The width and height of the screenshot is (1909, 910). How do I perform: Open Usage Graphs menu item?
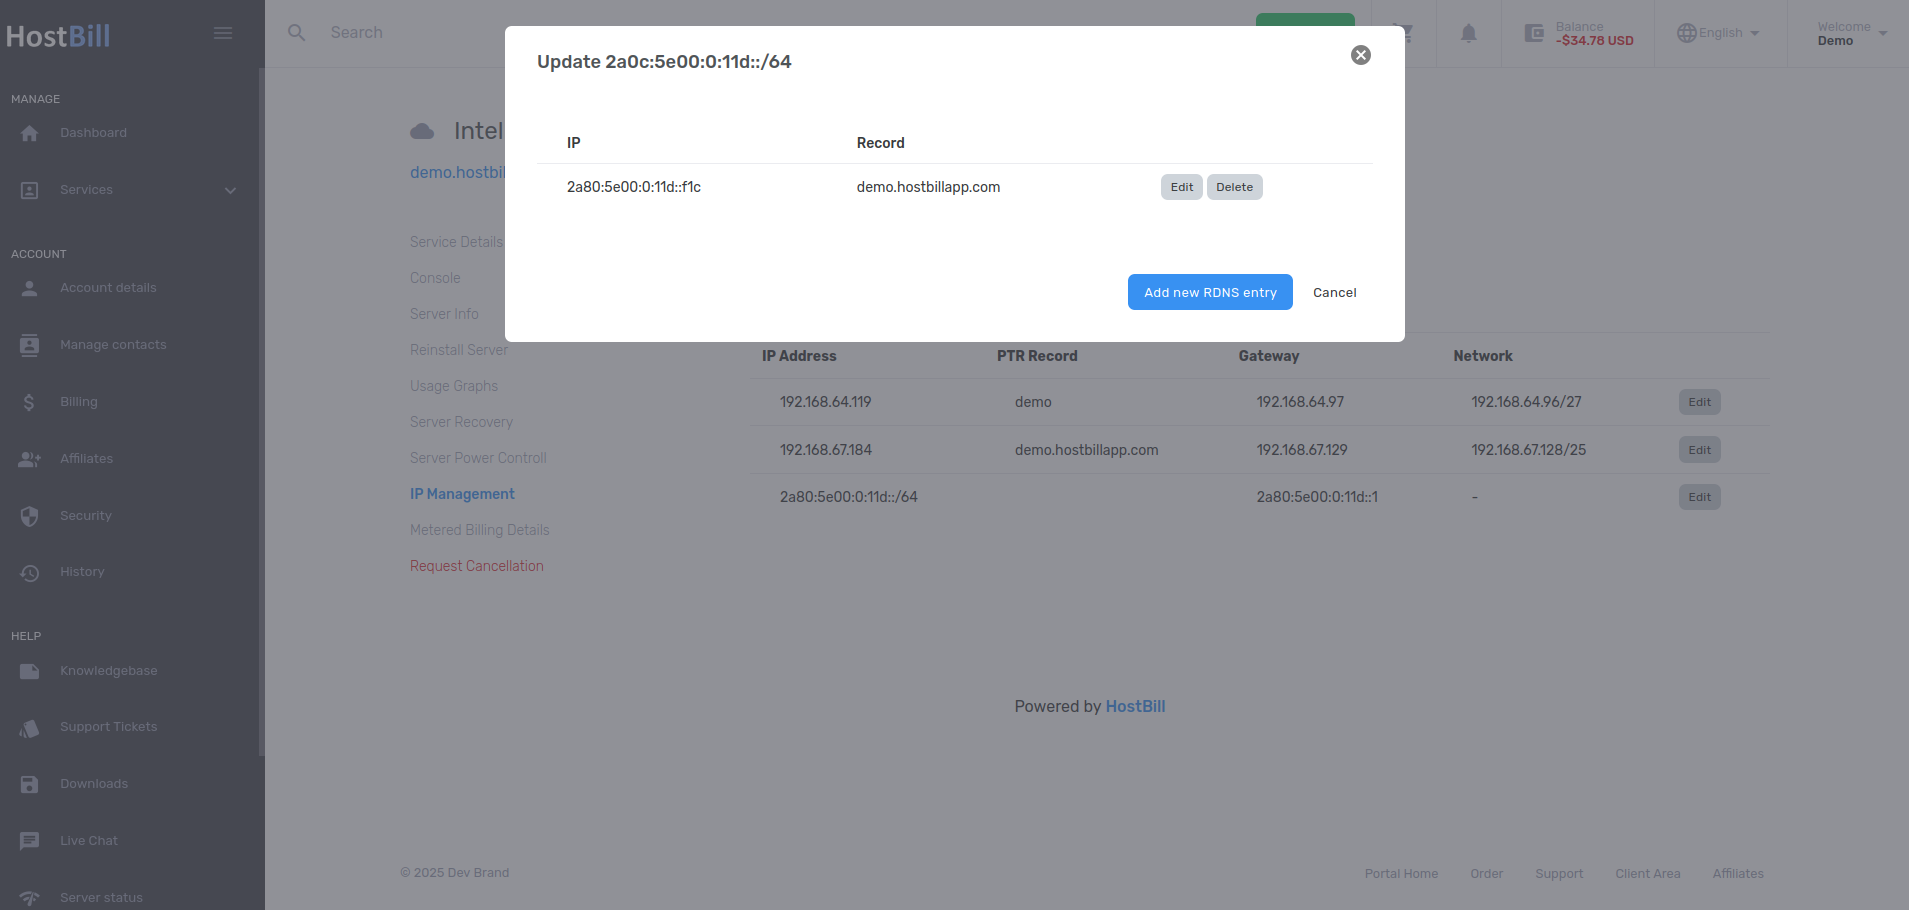453,386
